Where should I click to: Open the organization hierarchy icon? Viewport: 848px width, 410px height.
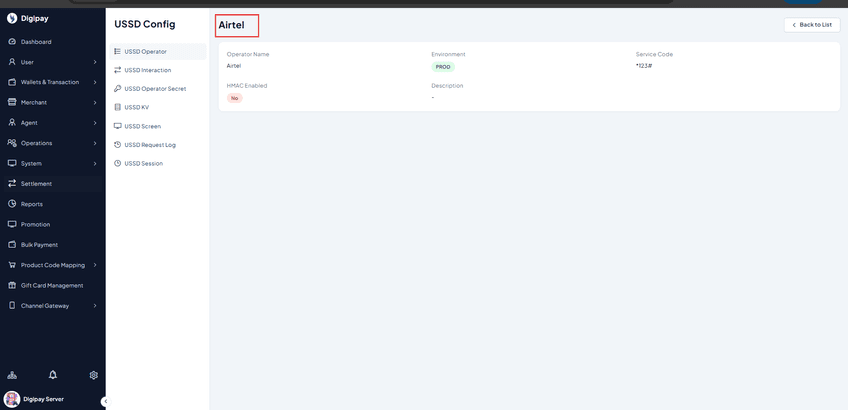12,375
